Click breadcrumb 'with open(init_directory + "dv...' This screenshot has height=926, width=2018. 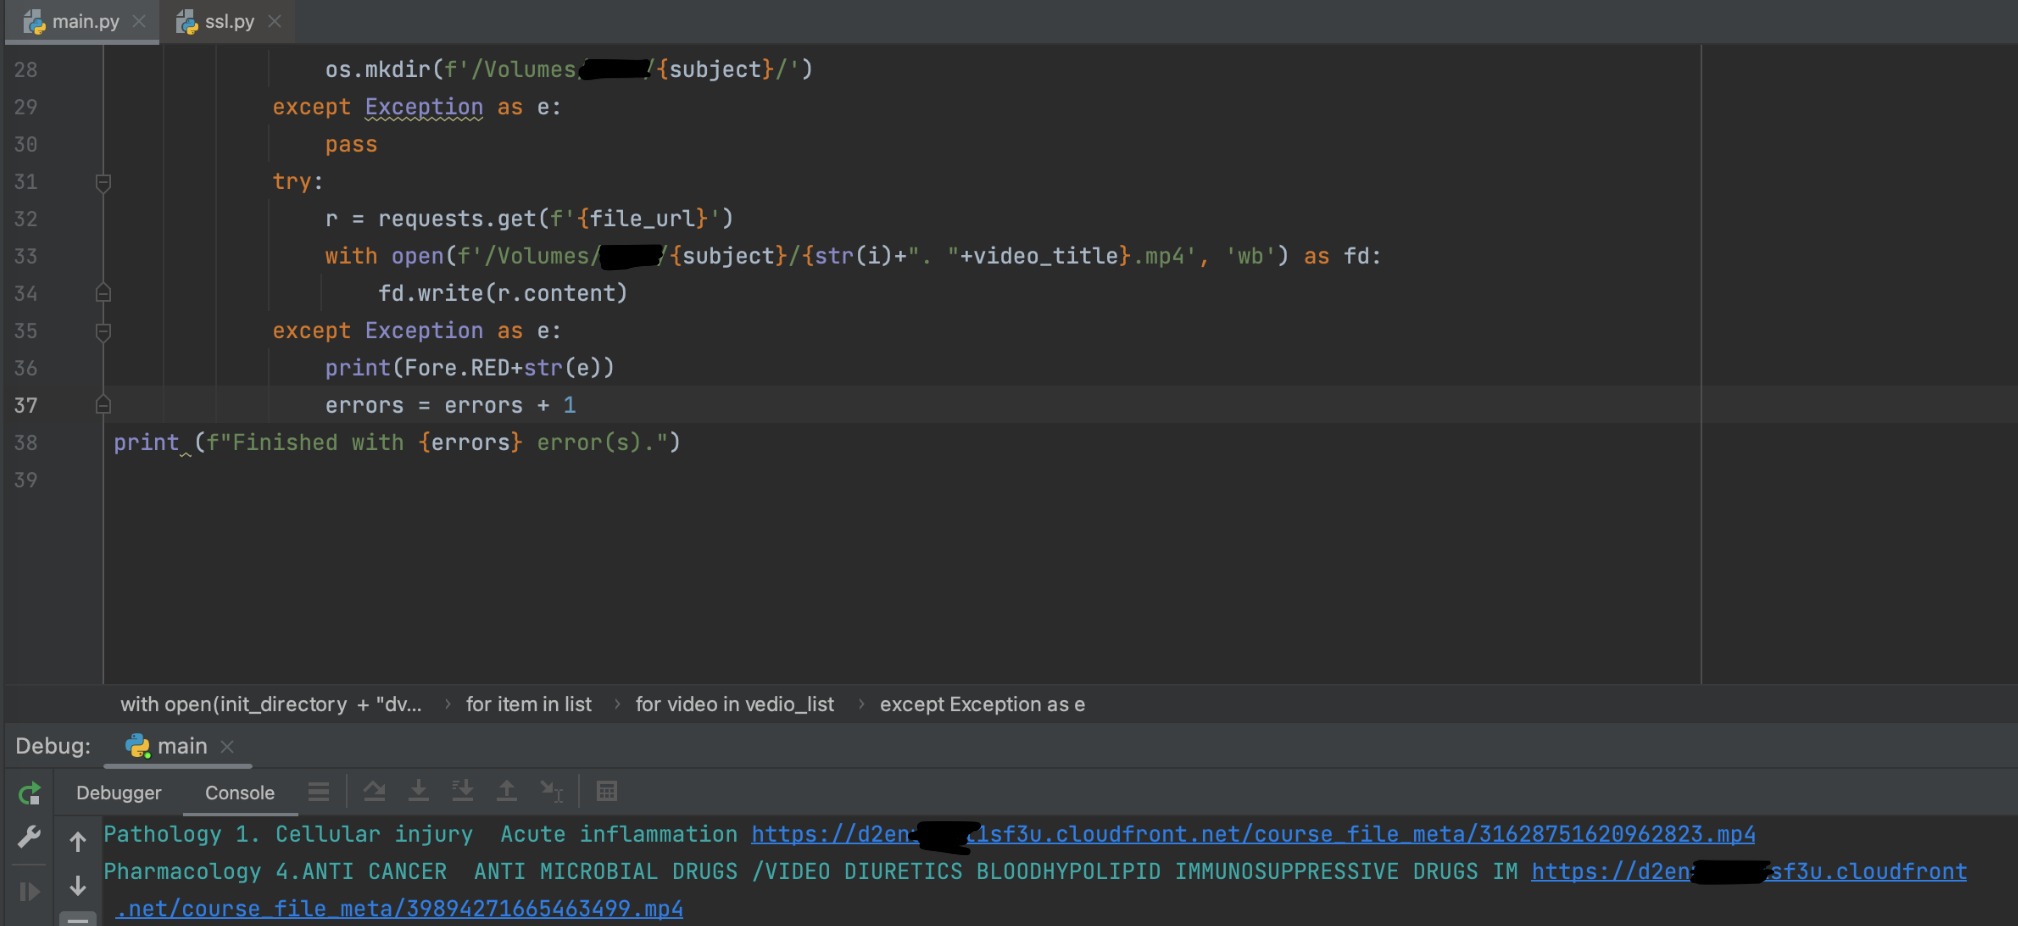point(271,704)
